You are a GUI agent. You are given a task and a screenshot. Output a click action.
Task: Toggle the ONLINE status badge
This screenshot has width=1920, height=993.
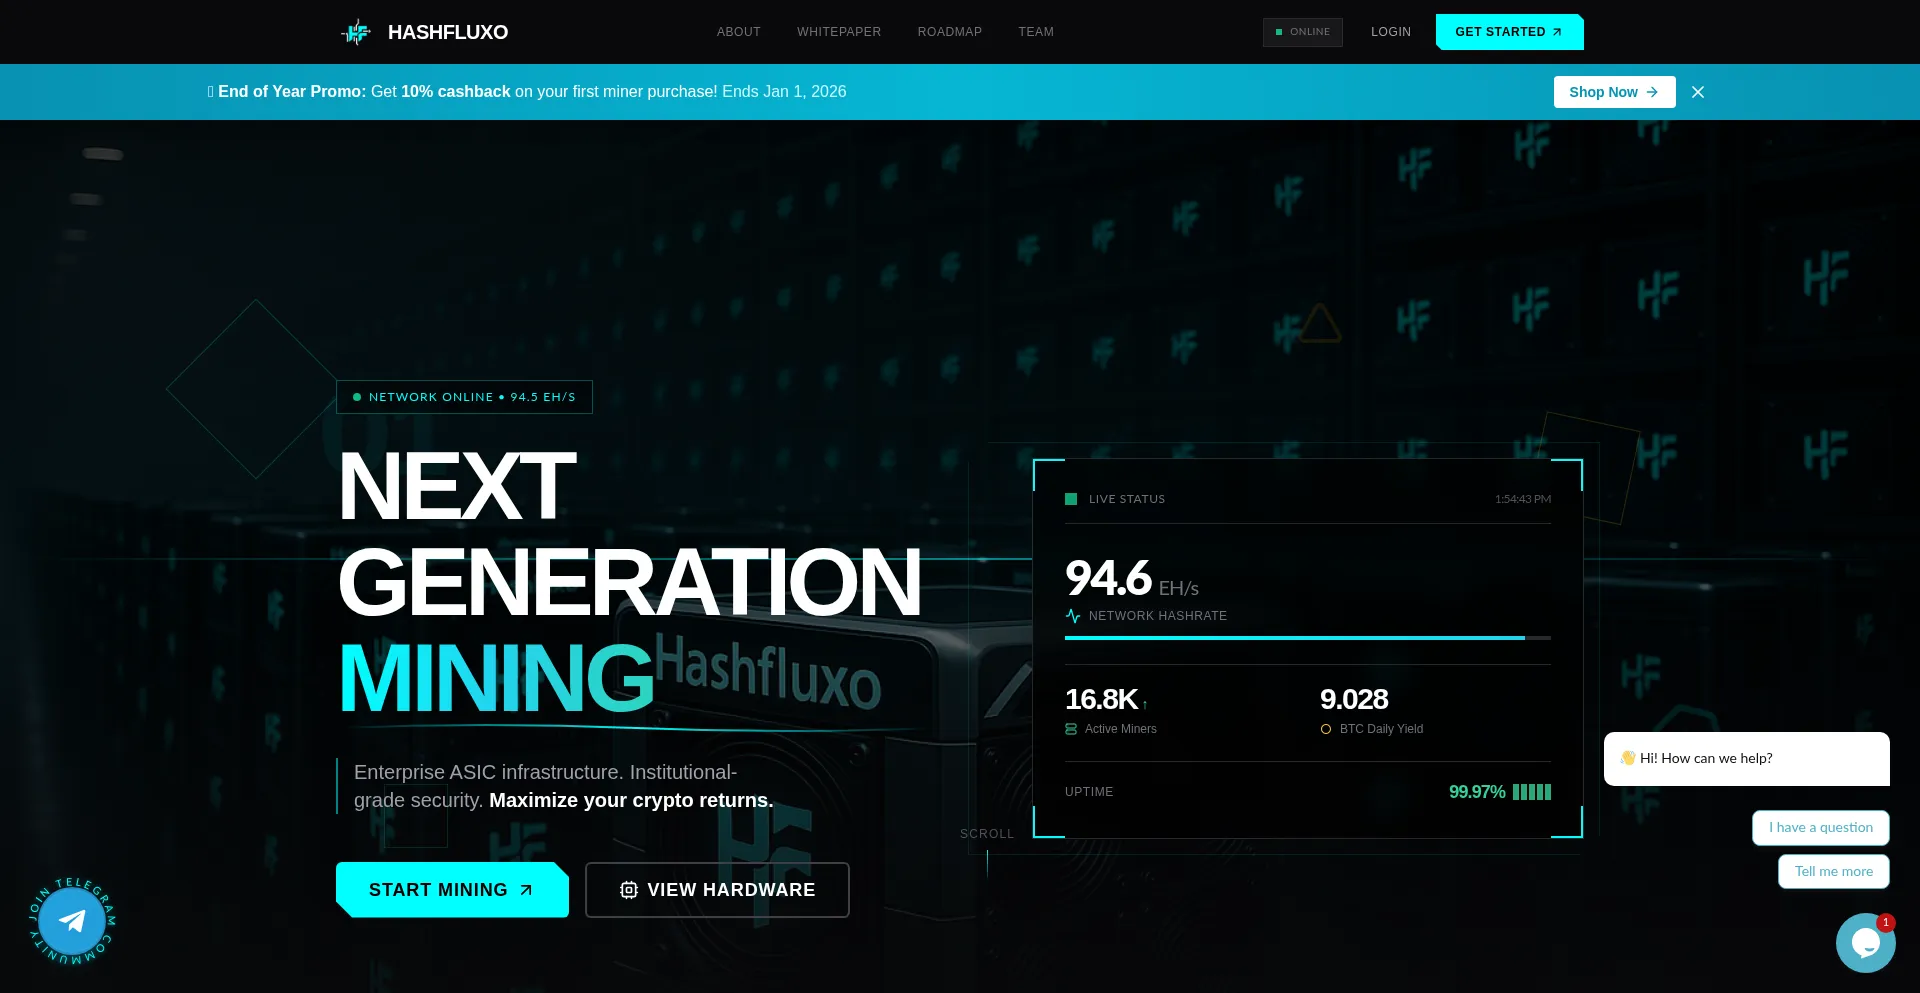(x=1302, y=31)
